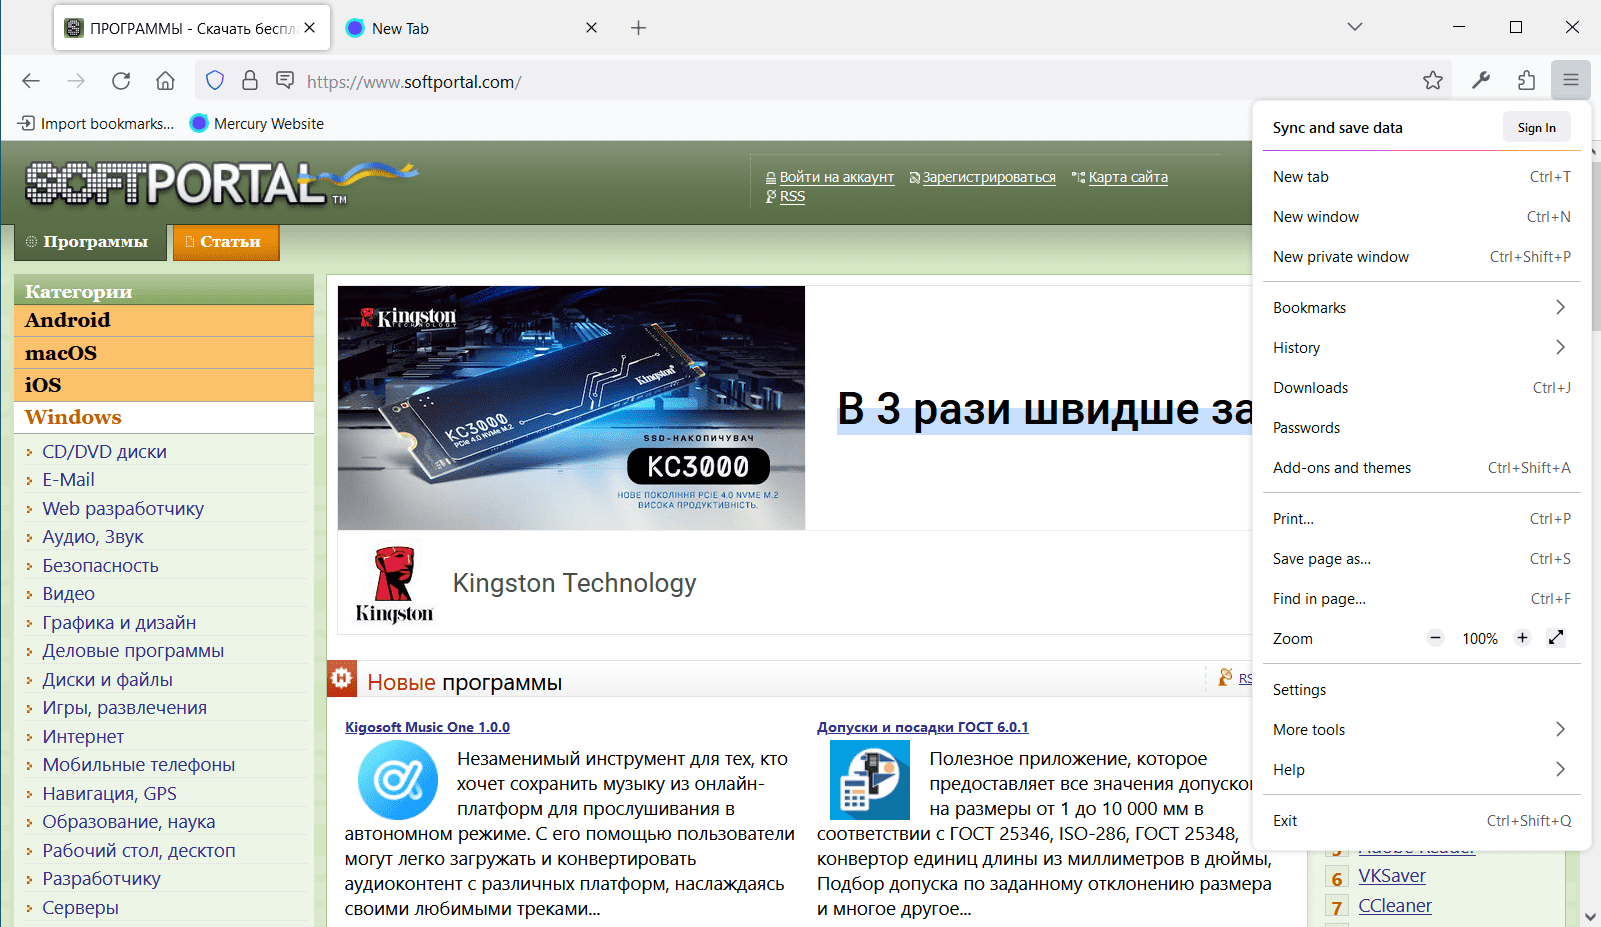Open Settings from the menu
This screenshot has height=927, width=1601.
click(x=1421, y=690)
